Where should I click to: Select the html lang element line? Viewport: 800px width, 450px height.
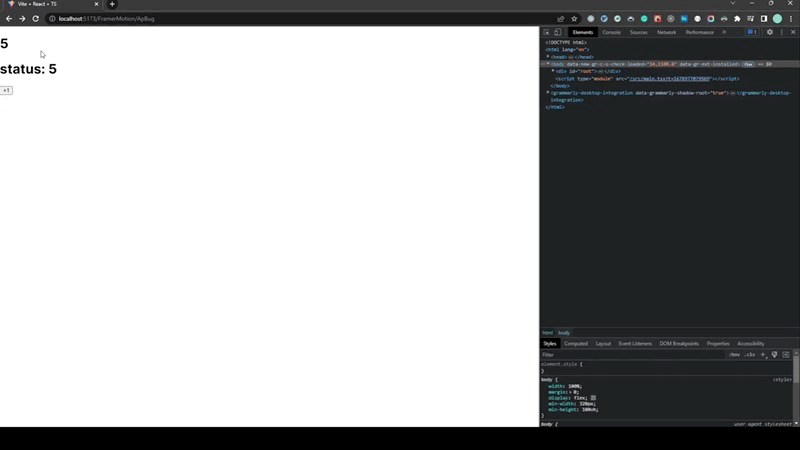[567, 49]
